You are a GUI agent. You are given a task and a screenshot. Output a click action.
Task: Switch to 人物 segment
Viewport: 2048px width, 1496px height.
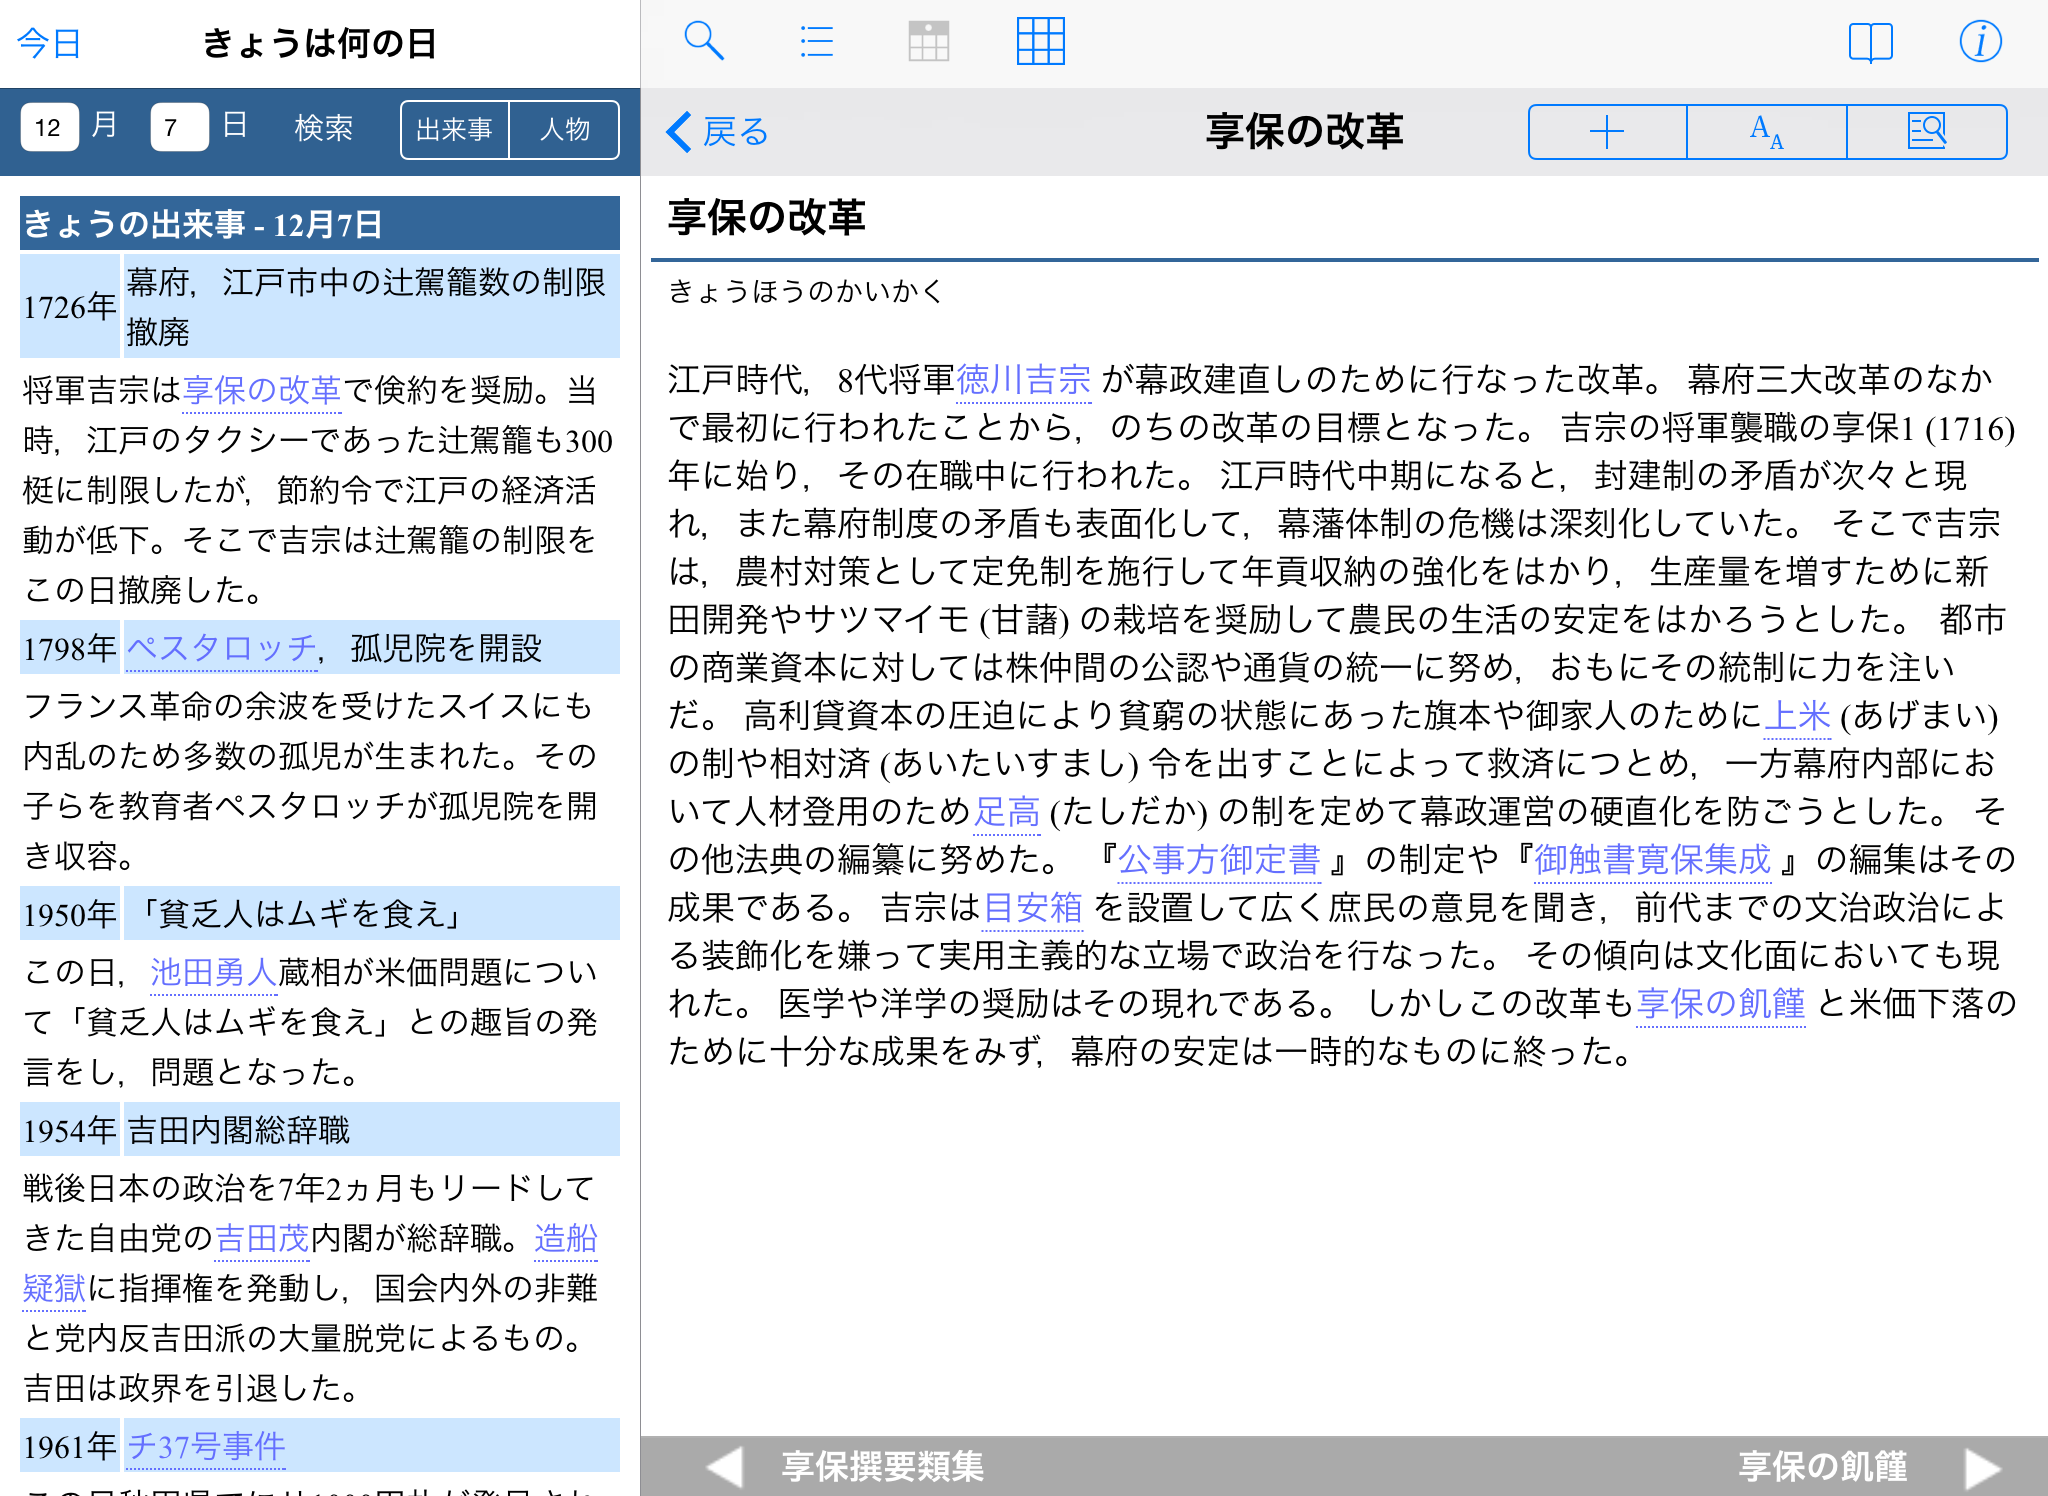point(565,130)
